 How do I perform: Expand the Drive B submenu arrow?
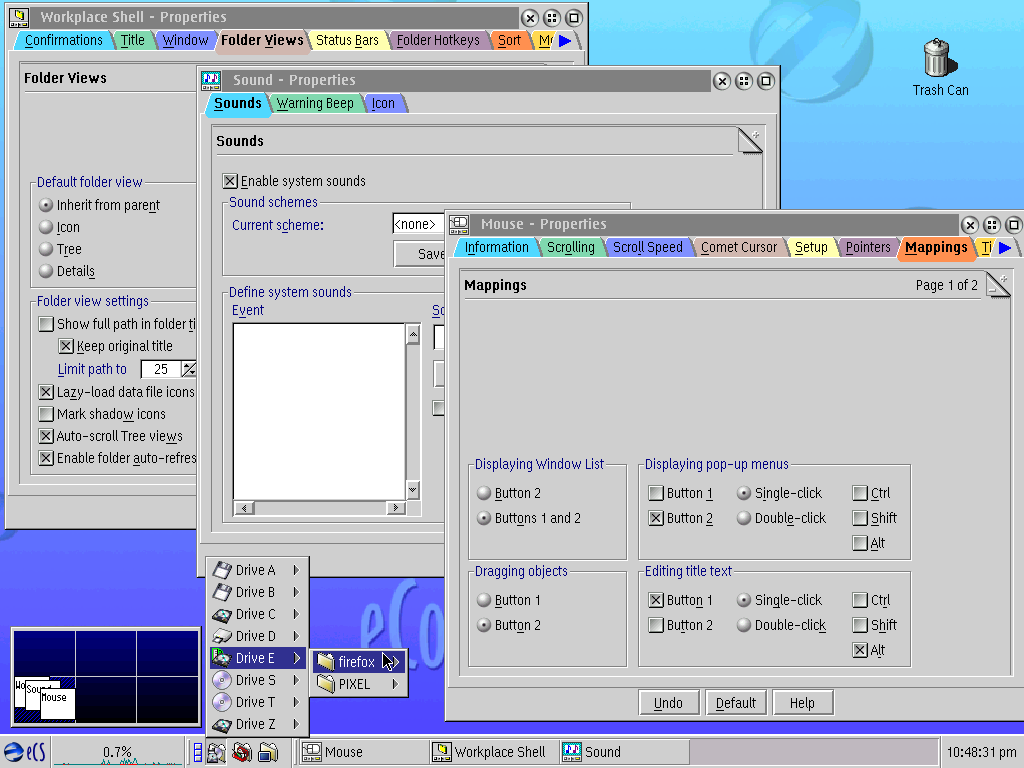pos(296,592)
